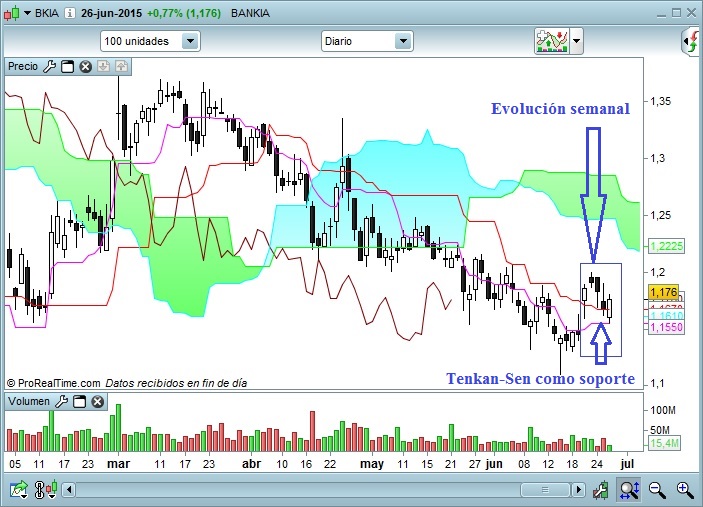
Task: Minimize the chart window
Action: [x=661, y=14]
